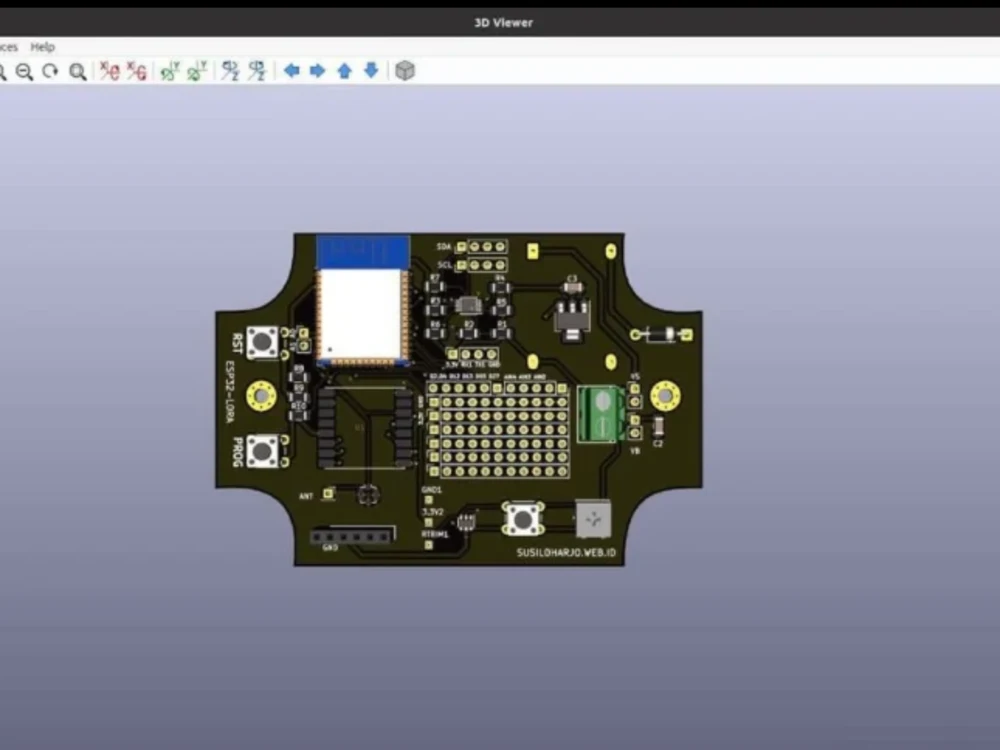1000x750 pixels.
Task: Pan the board view right
Action: [317, 71]
